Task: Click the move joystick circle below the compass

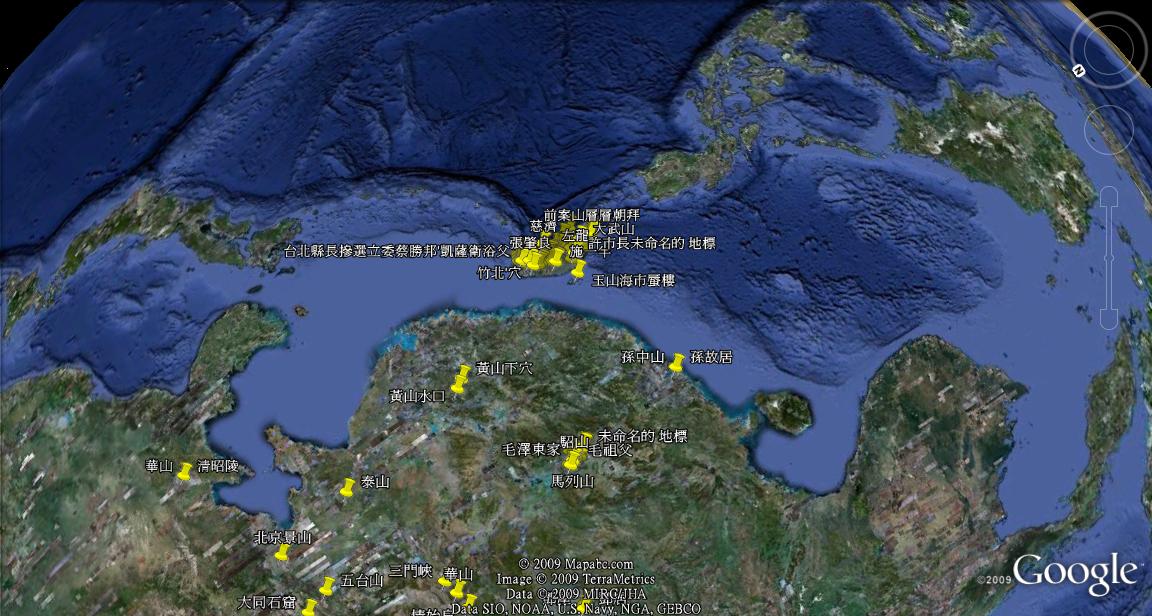Action: [x=1109, y=129]
